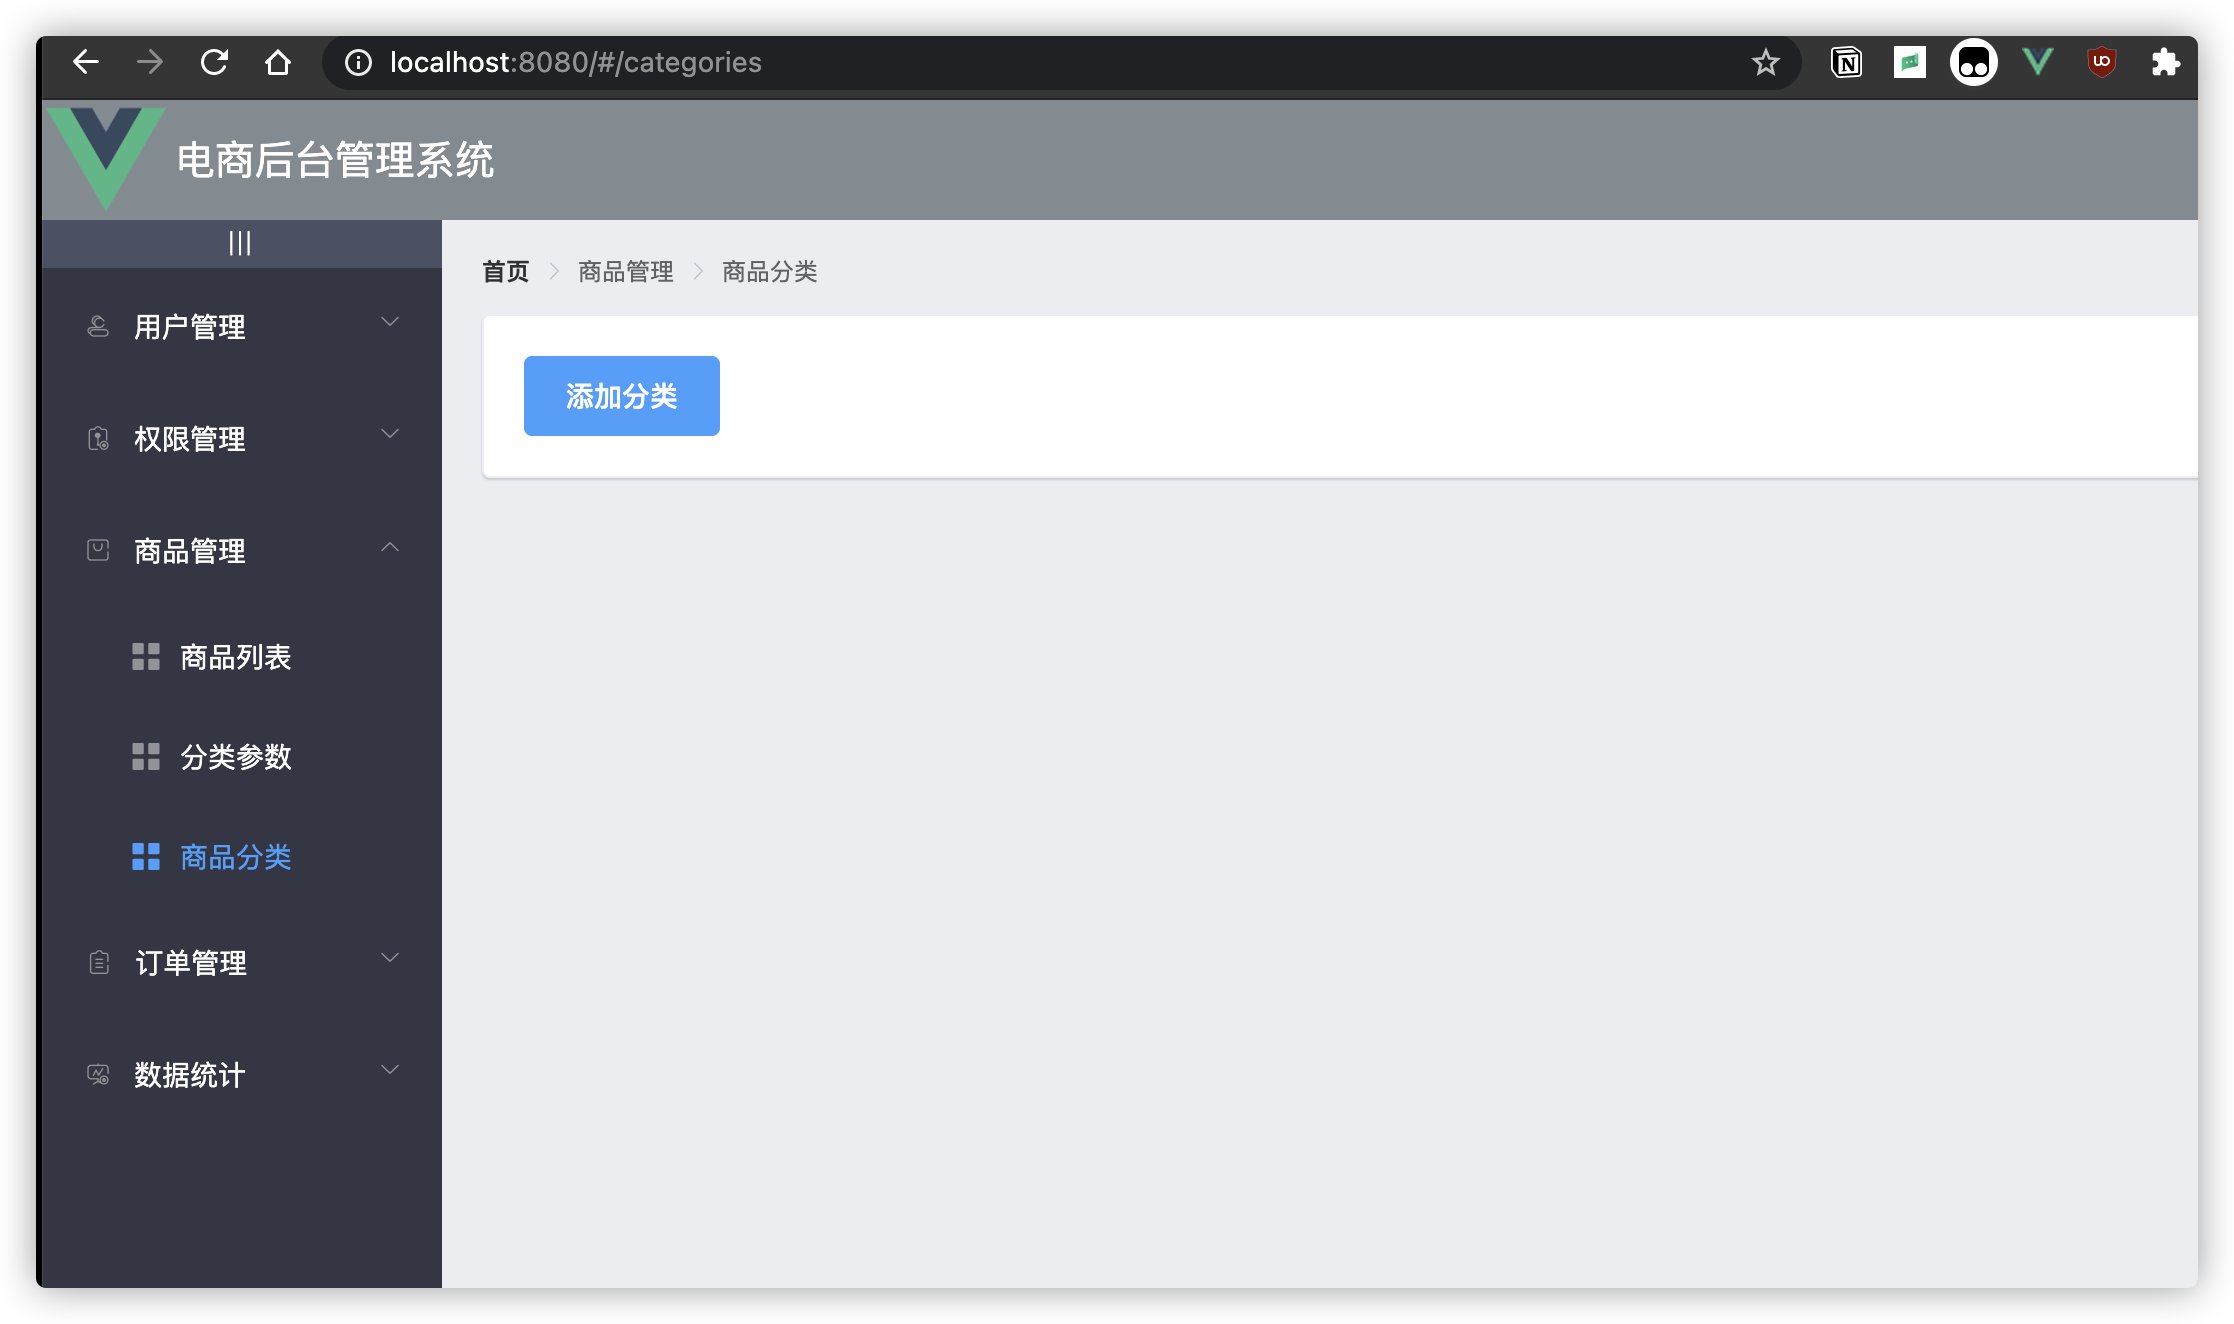Open the Notion extension icon
This screenshot has width=2234, height=1324.
coord(1846,62)
